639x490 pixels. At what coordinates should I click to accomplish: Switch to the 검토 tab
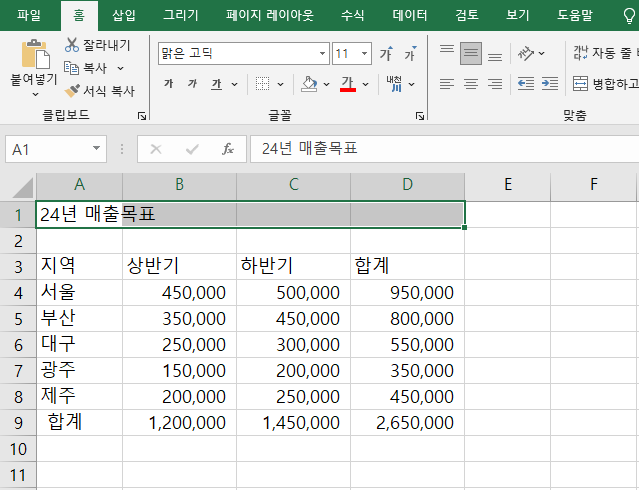467,15
